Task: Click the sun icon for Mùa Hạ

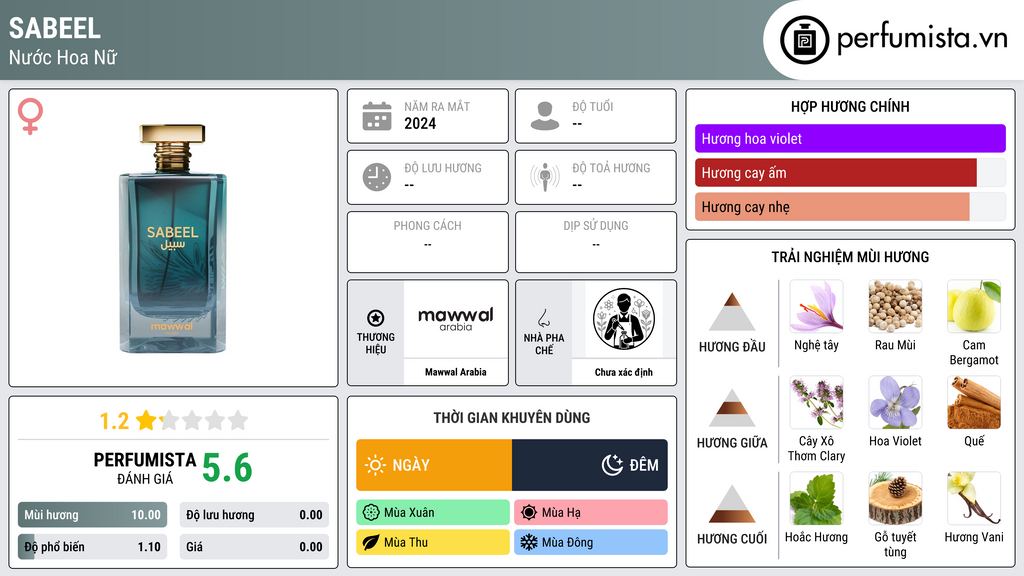Action: (529, 513)
